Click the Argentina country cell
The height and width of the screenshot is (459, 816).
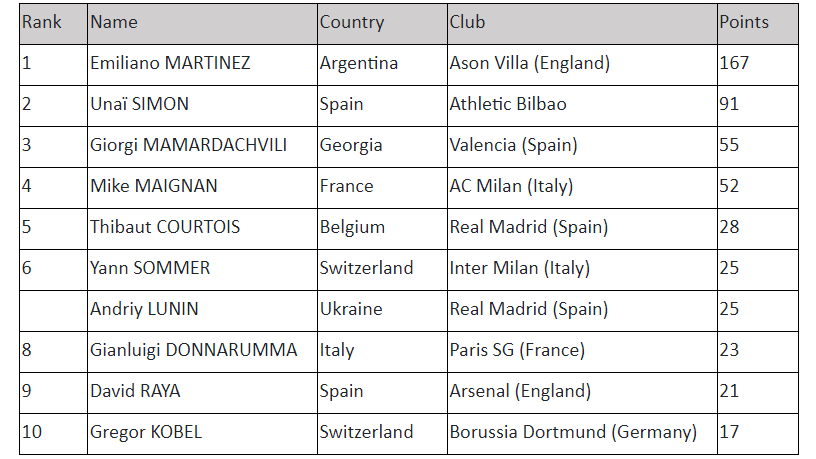pos(359,63)
